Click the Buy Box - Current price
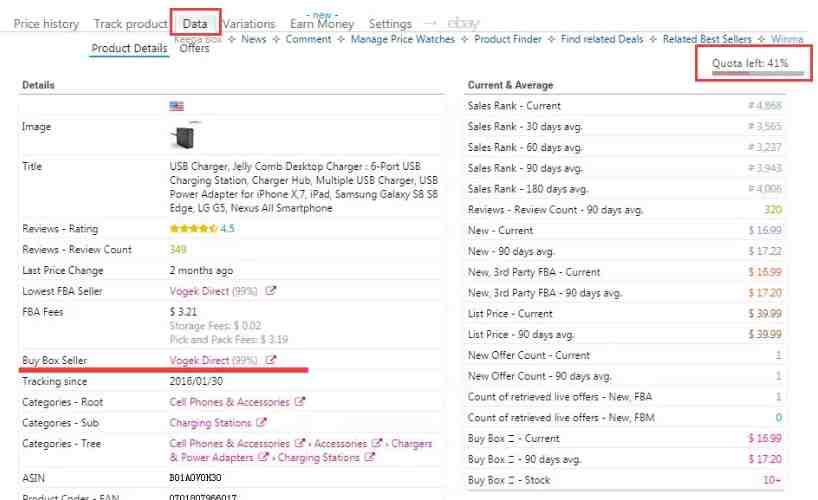This screenshot has height=500, width=818. pyautogui.click(x=765, y=438)
